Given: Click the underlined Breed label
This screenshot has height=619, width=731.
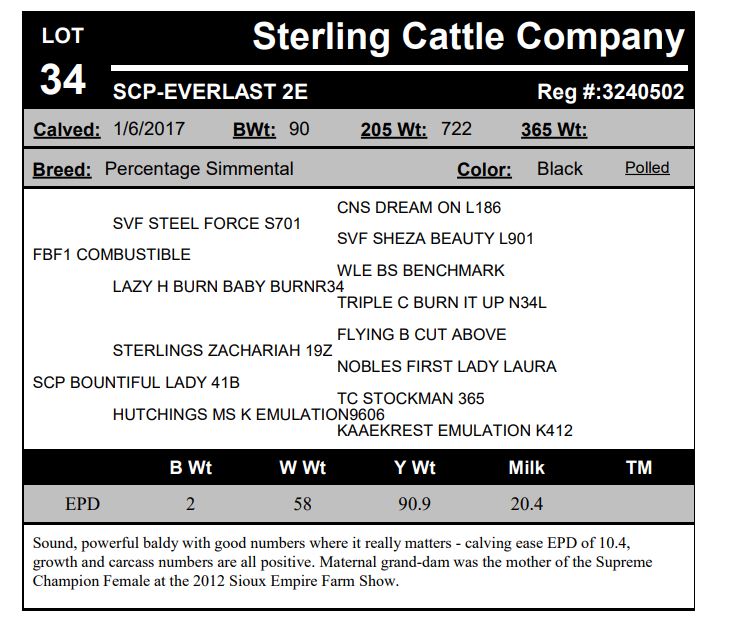Looking at the screenshot, I should click(62, 169).
